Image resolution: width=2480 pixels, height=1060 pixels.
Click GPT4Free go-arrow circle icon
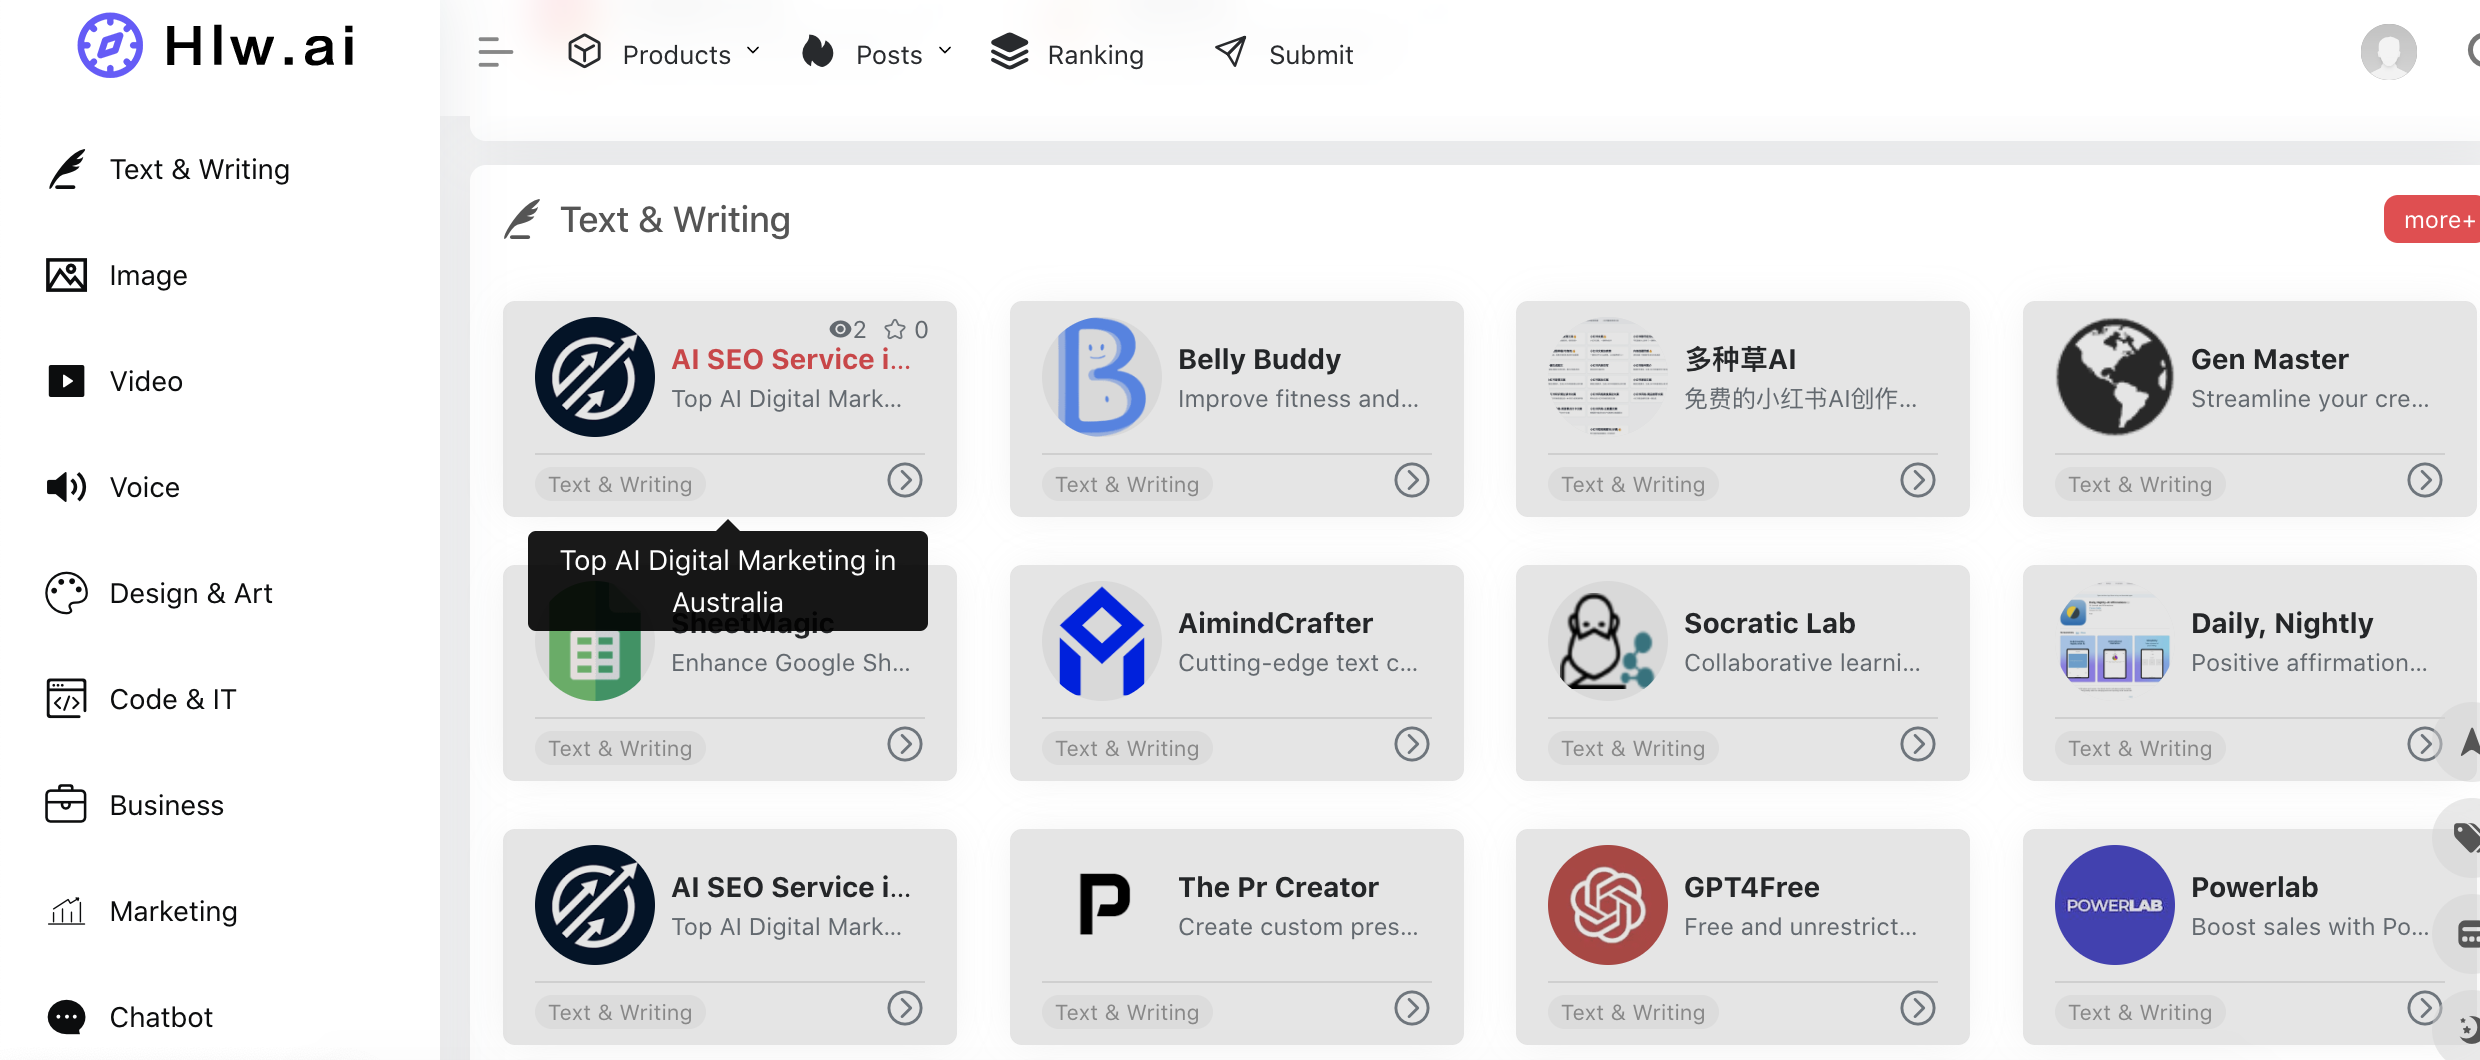1918,1009
